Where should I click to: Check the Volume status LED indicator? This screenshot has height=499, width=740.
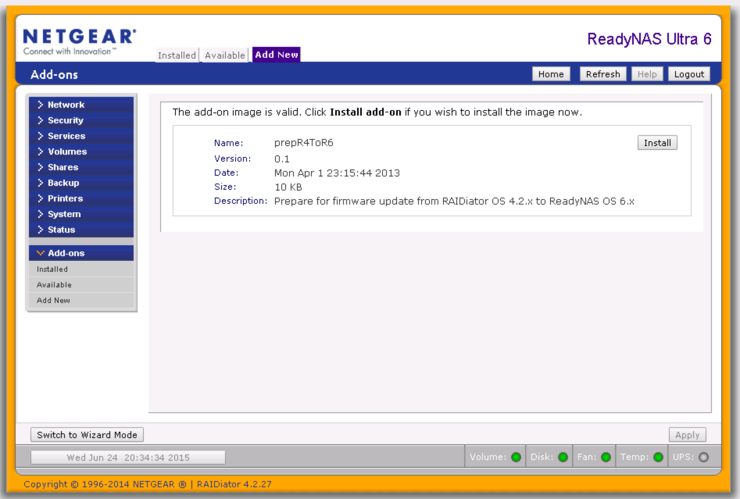[x=516, y=457]
